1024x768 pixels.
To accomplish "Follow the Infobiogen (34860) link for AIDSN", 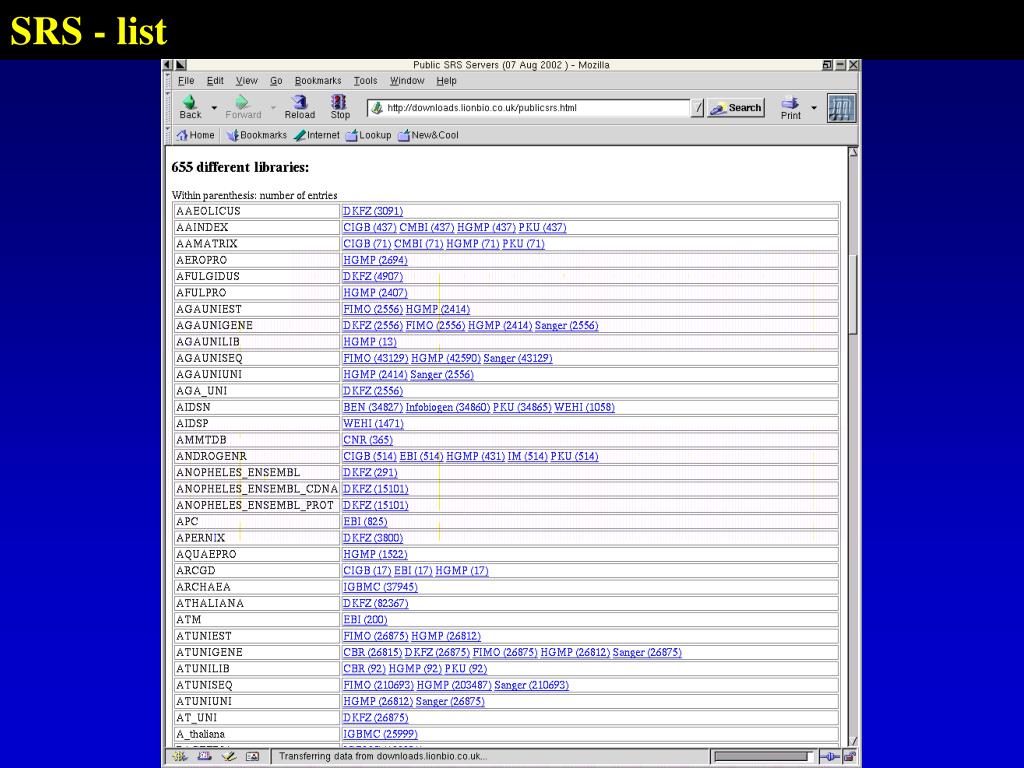I will pyautogui.click(x=447, y=407).
